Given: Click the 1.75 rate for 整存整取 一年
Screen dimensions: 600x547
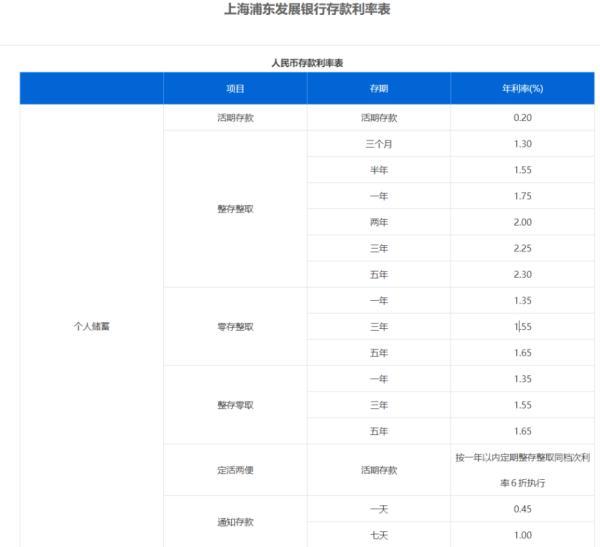Looking at the screenshot, I should (x=521, y=196).
